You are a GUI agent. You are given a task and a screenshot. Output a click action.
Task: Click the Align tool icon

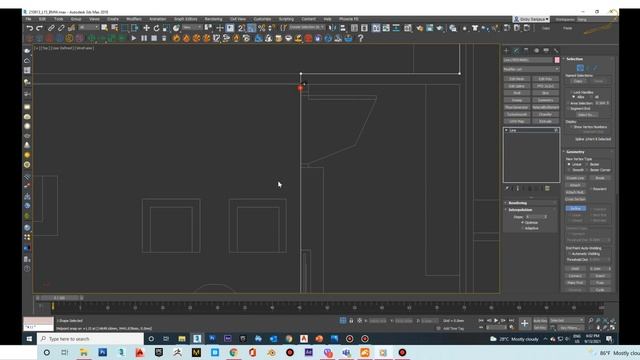pos(343,28)
